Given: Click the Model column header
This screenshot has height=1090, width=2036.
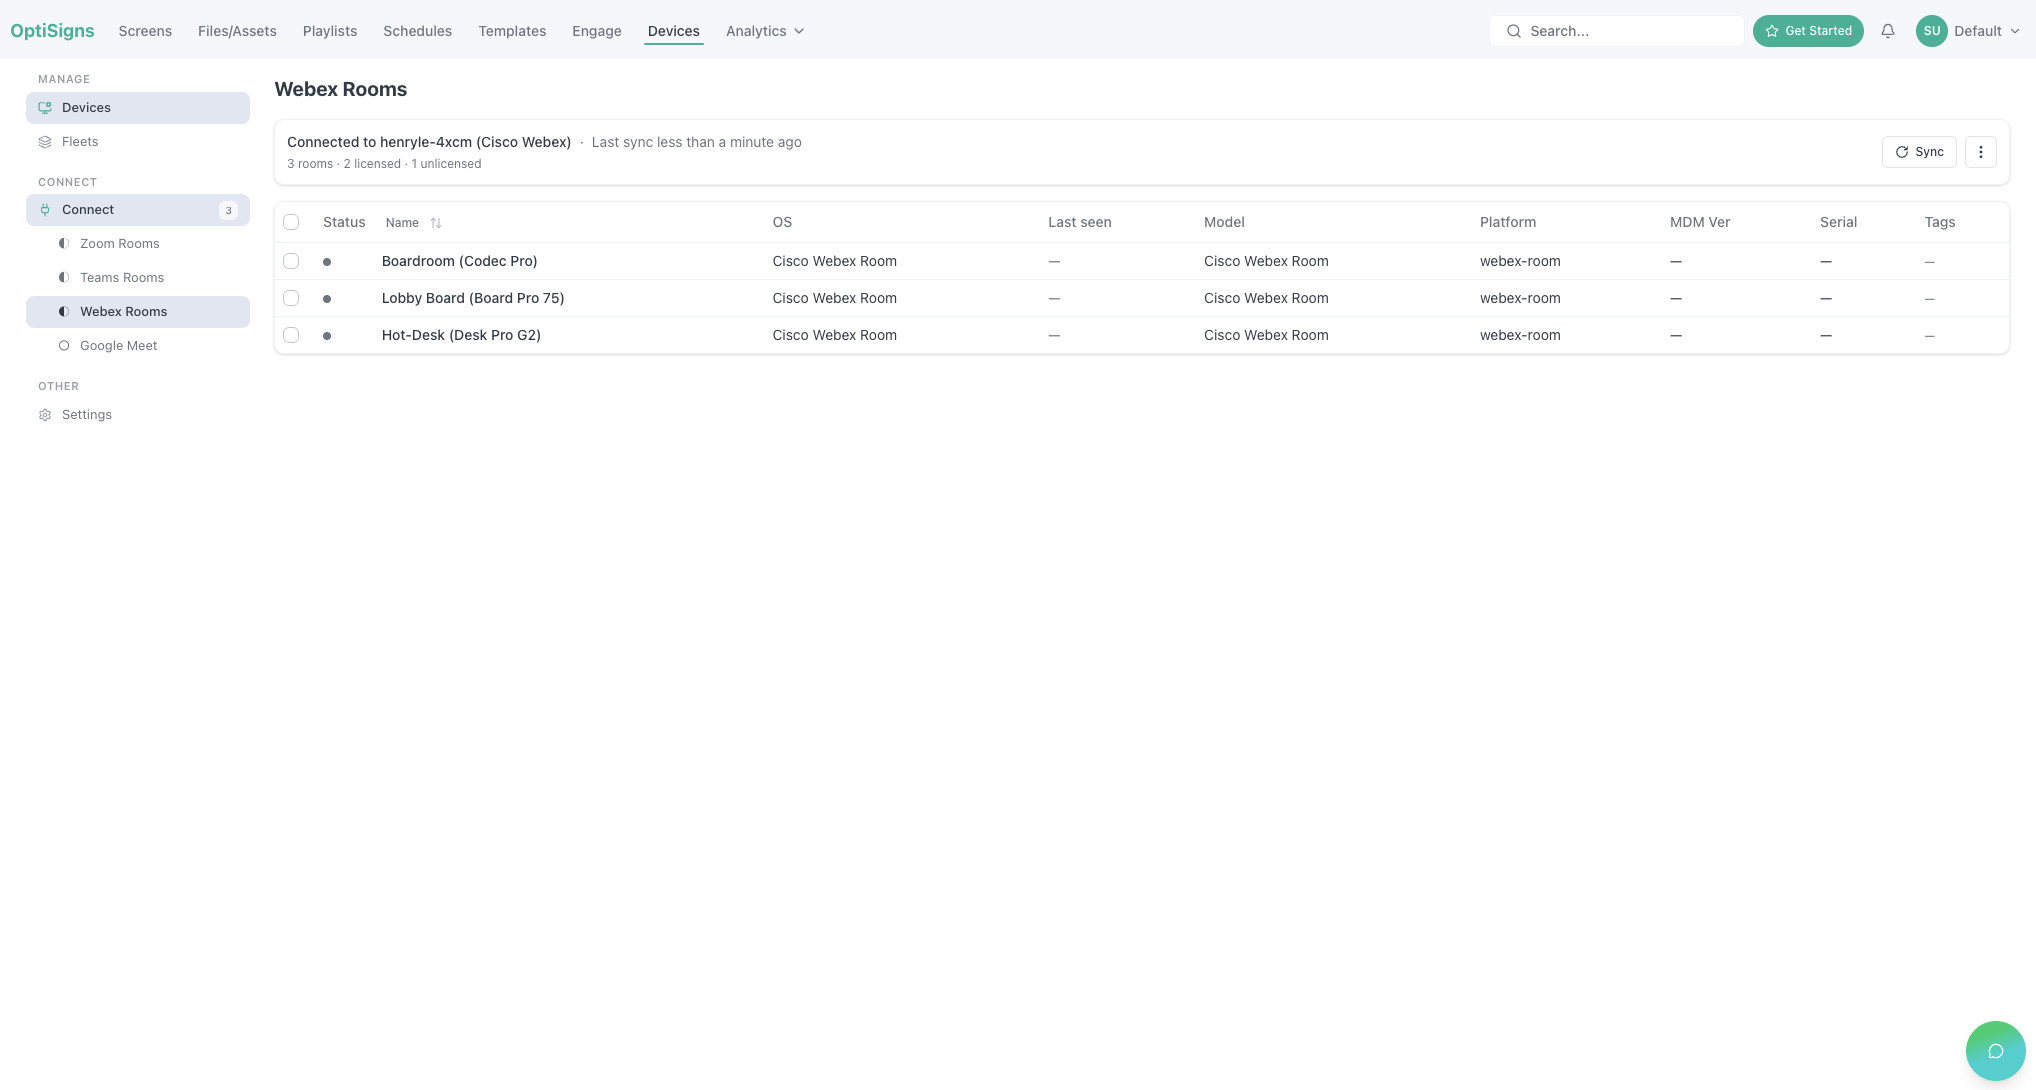Looking at the screenshot, I should [x=1224, y=222].
